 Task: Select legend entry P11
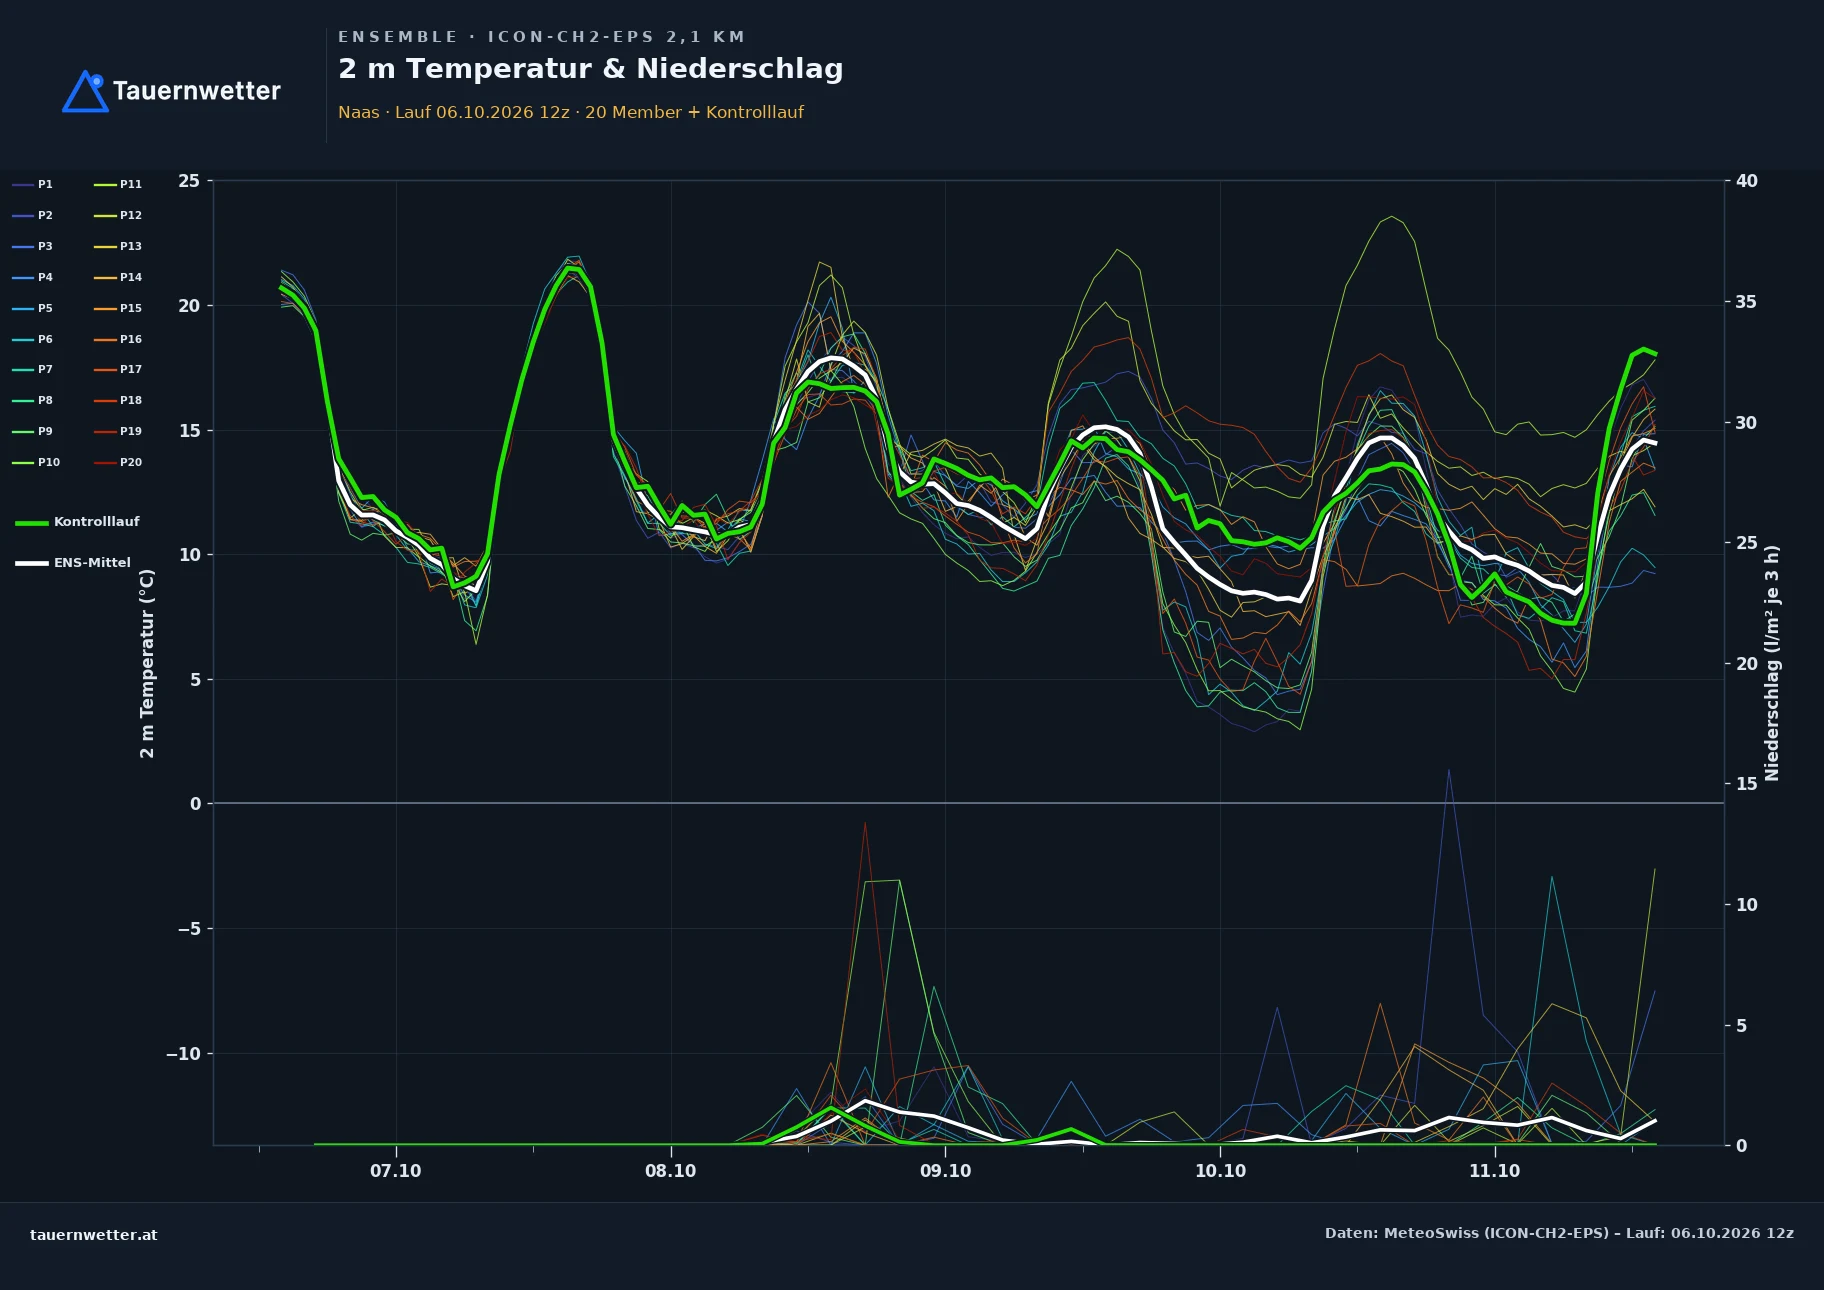point(118,184)
